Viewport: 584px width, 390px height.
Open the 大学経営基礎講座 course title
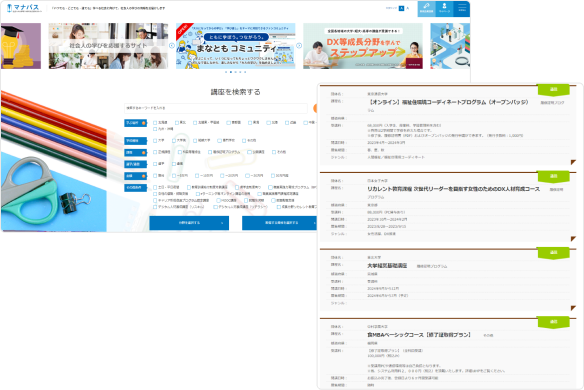point(387,266)
